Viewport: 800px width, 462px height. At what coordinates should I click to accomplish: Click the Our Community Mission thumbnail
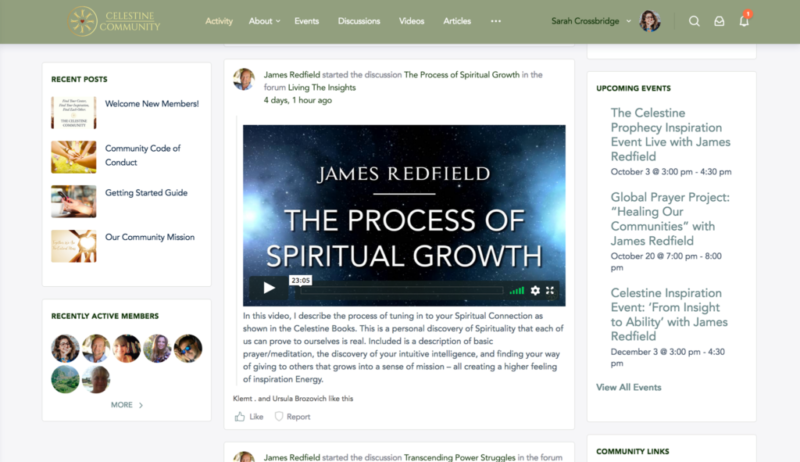(x=73, y=246)
